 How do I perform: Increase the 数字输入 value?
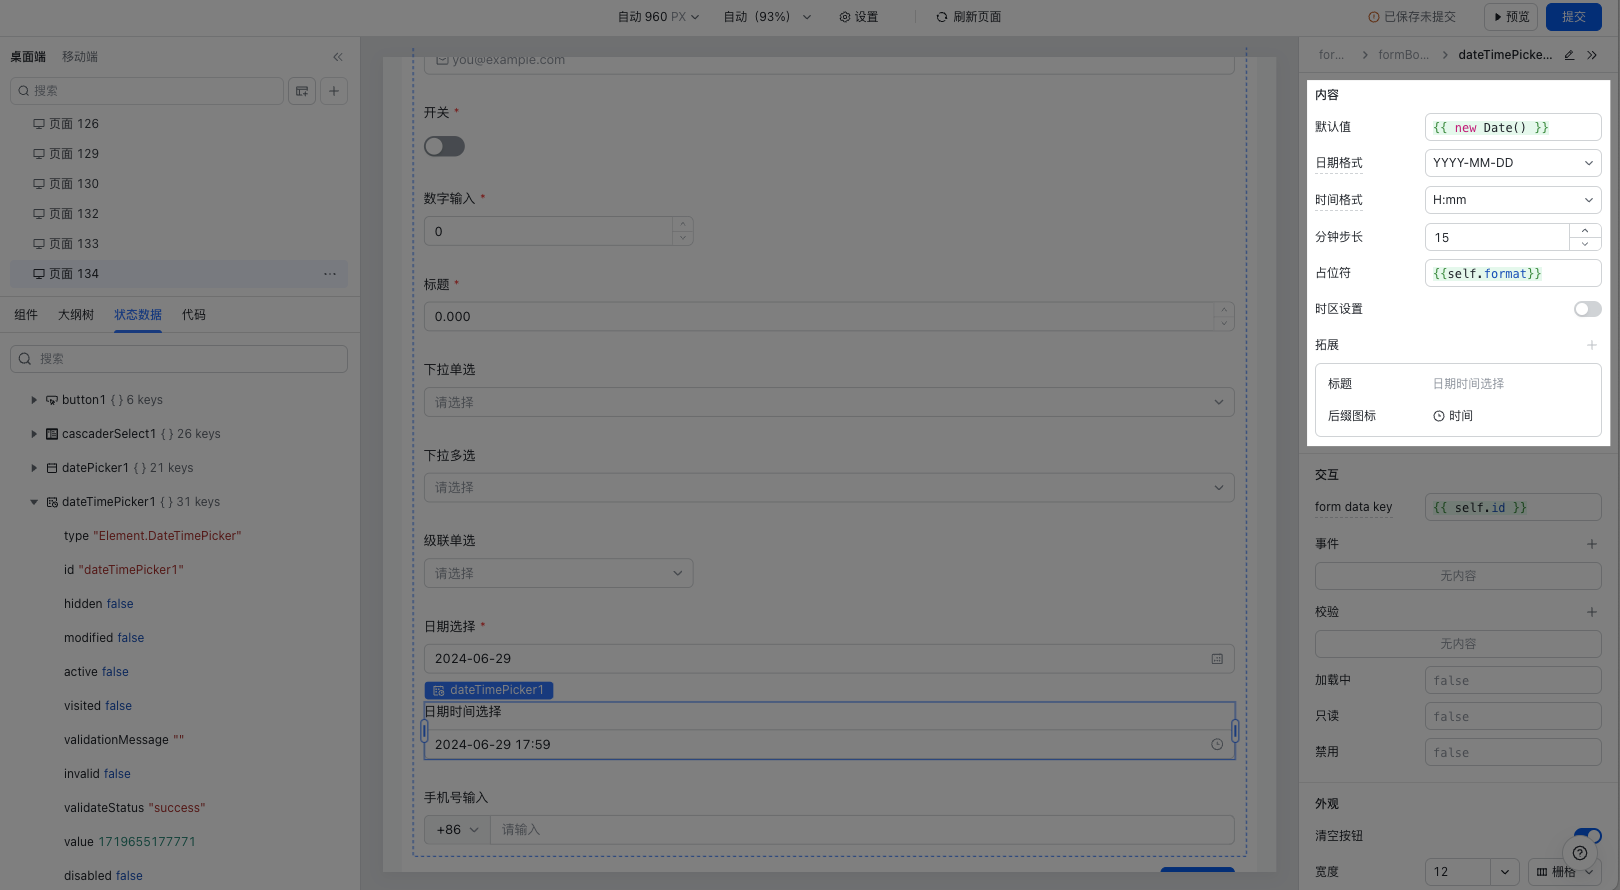(x=683, y=224)
